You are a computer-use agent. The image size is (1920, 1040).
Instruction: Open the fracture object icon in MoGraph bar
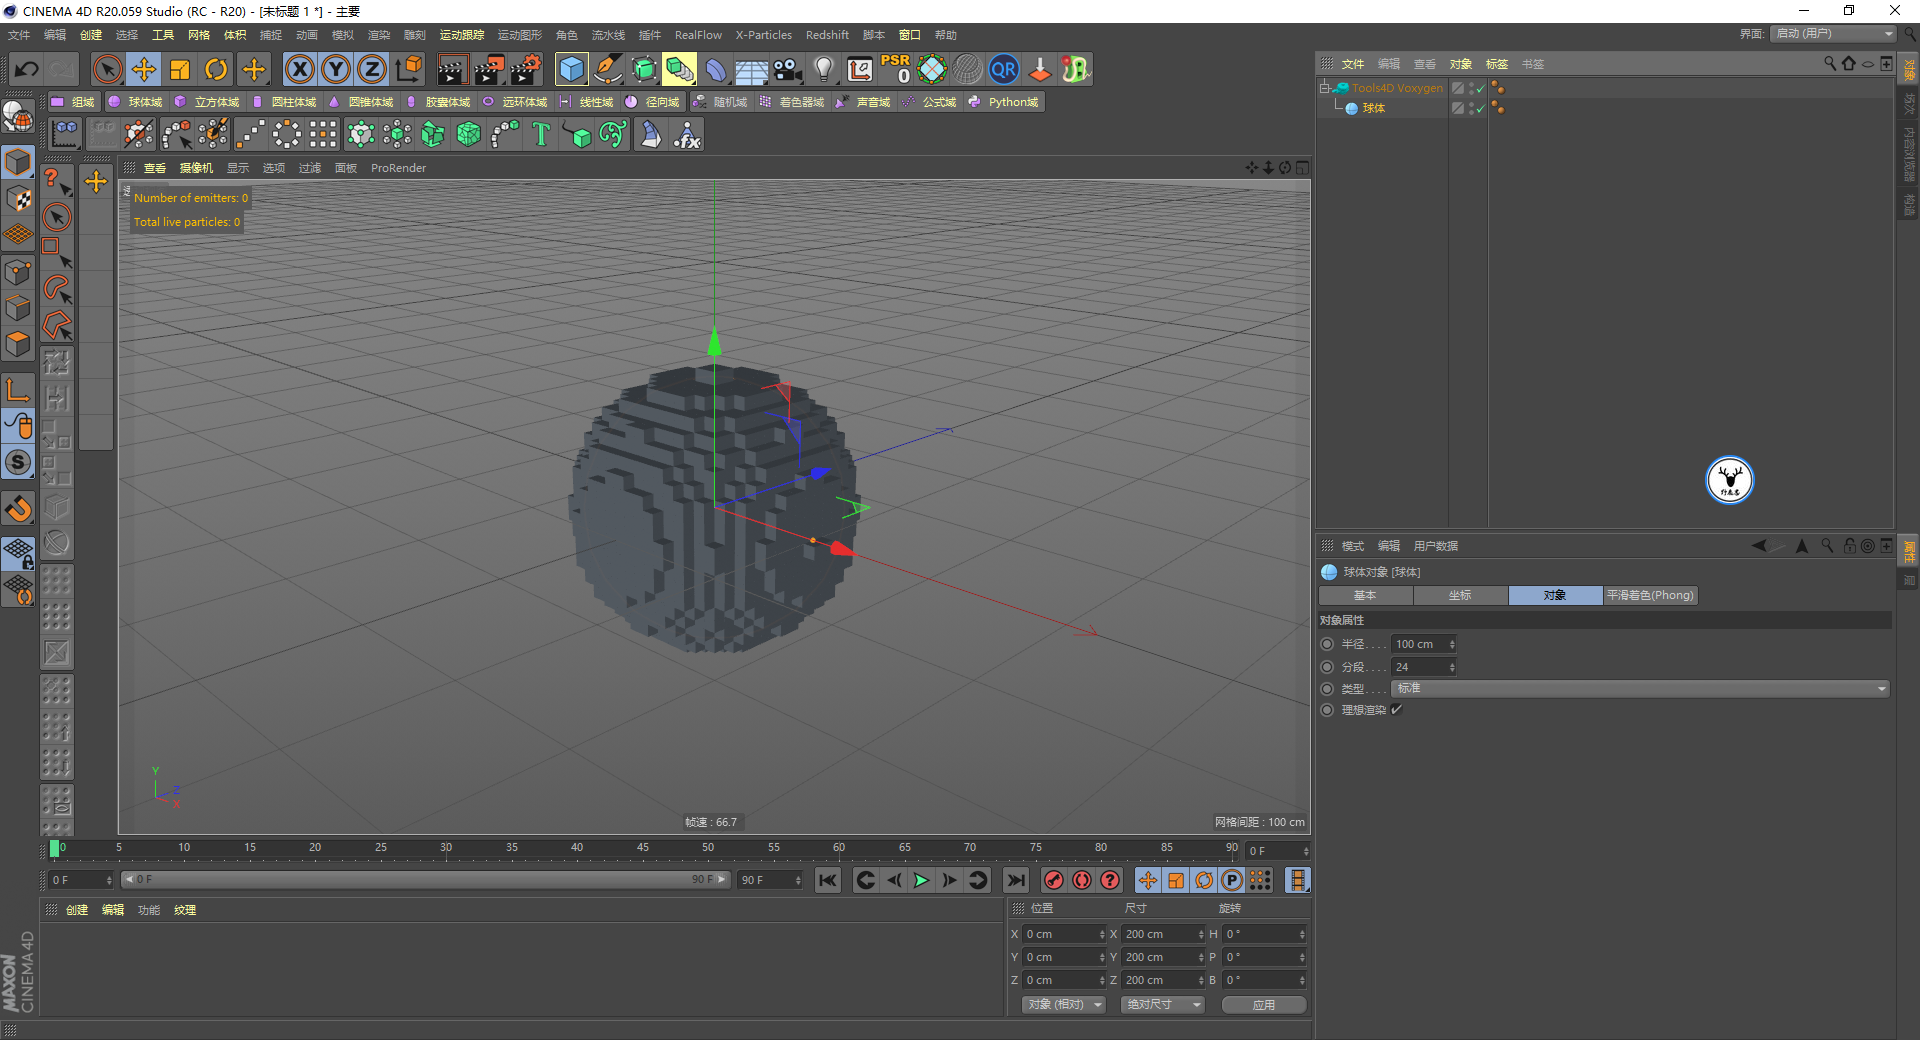433,134
